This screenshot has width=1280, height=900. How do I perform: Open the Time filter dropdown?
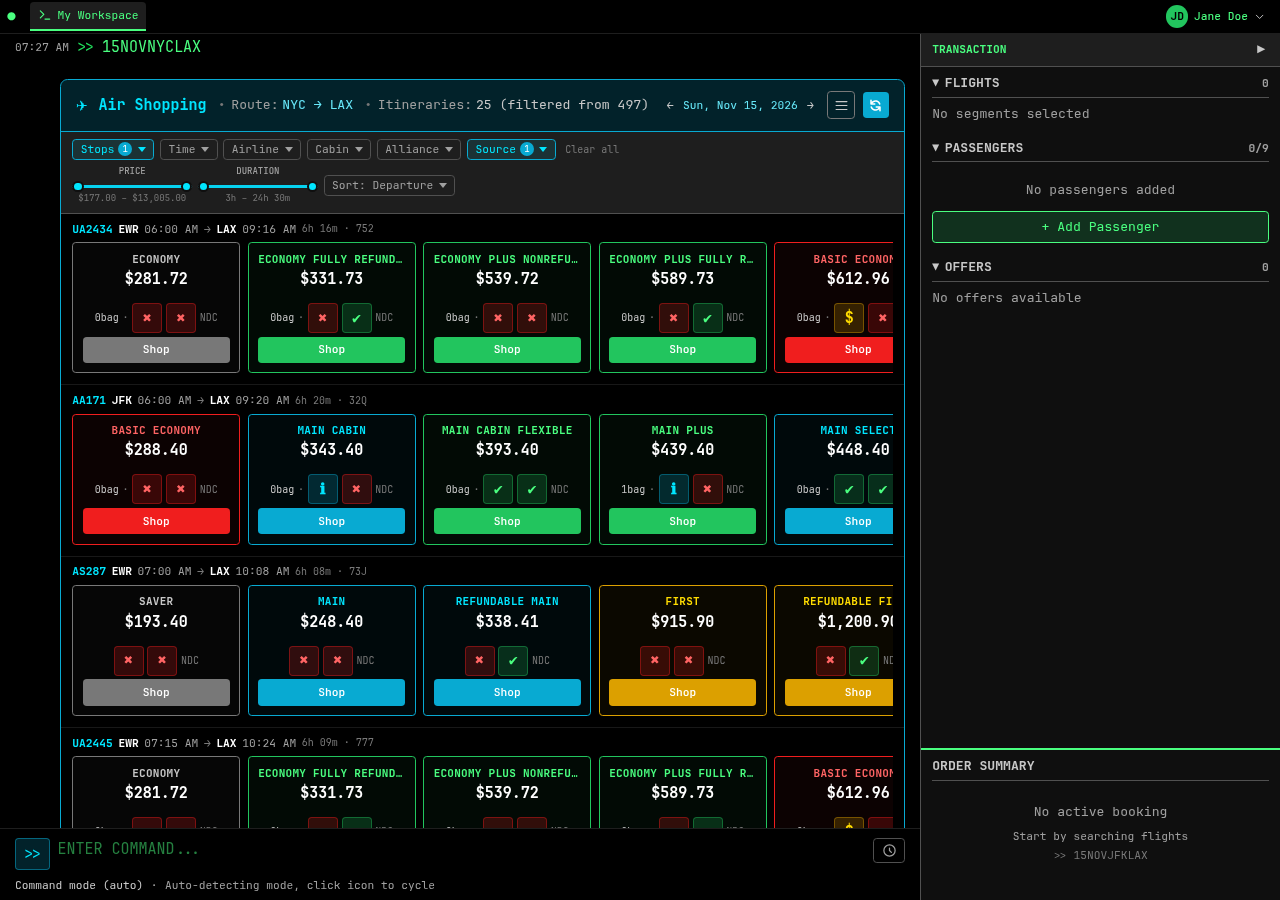pyautogui.click(x=189, y=149)
